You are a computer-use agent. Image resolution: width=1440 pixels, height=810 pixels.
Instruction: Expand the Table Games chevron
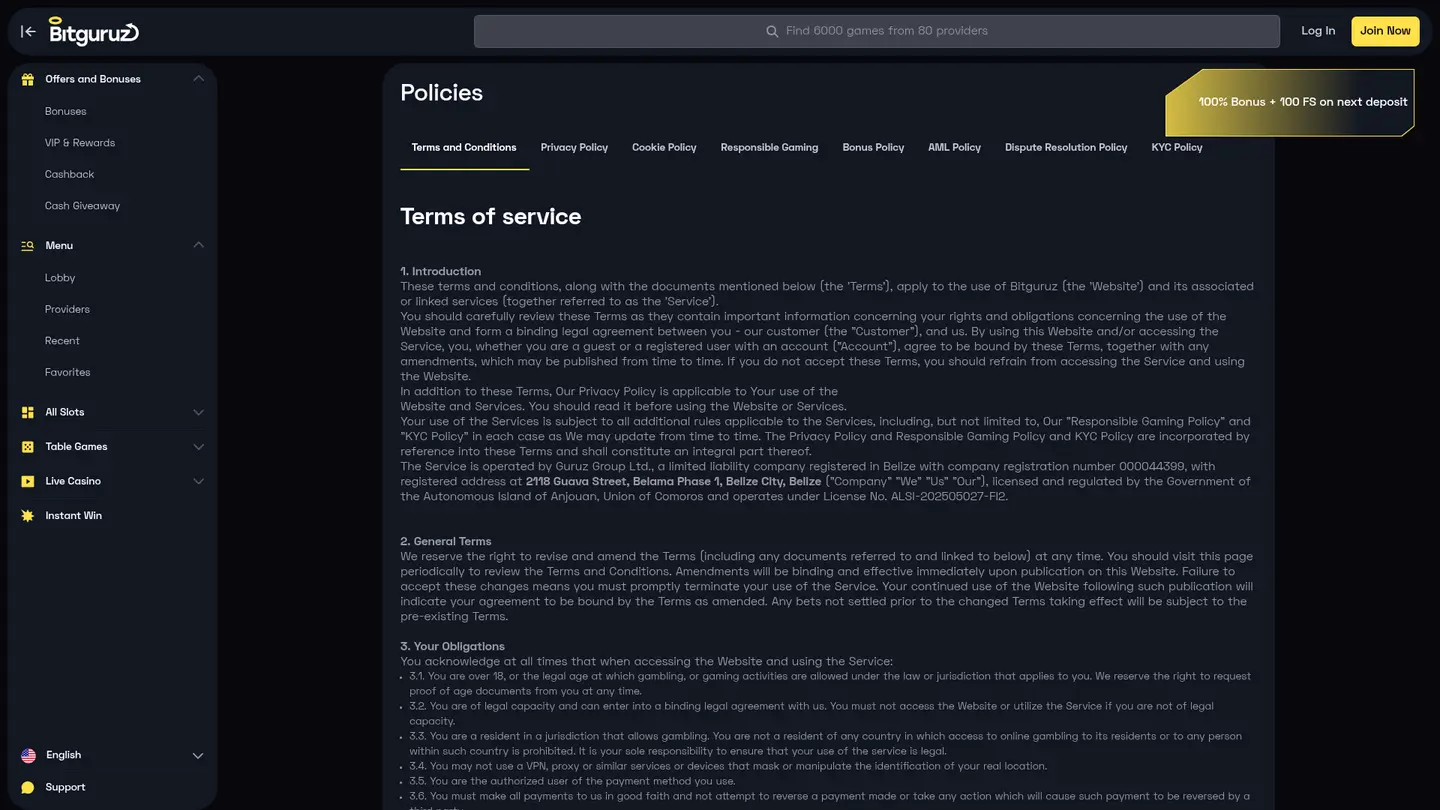click(x=198, y=447)
